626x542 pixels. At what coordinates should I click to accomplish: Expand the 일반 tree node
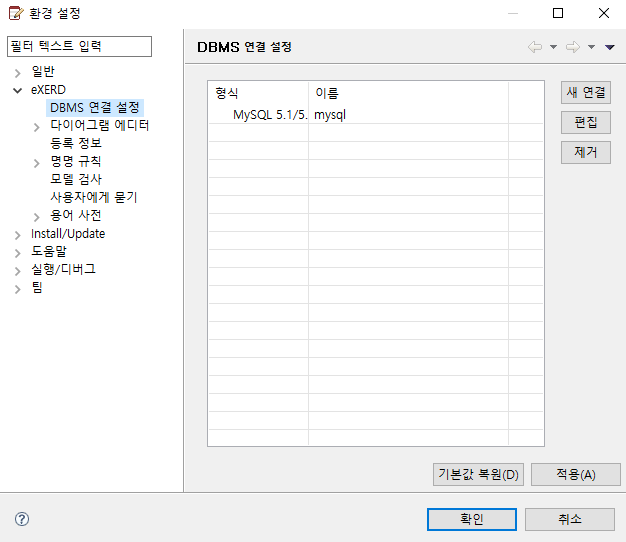18,73
